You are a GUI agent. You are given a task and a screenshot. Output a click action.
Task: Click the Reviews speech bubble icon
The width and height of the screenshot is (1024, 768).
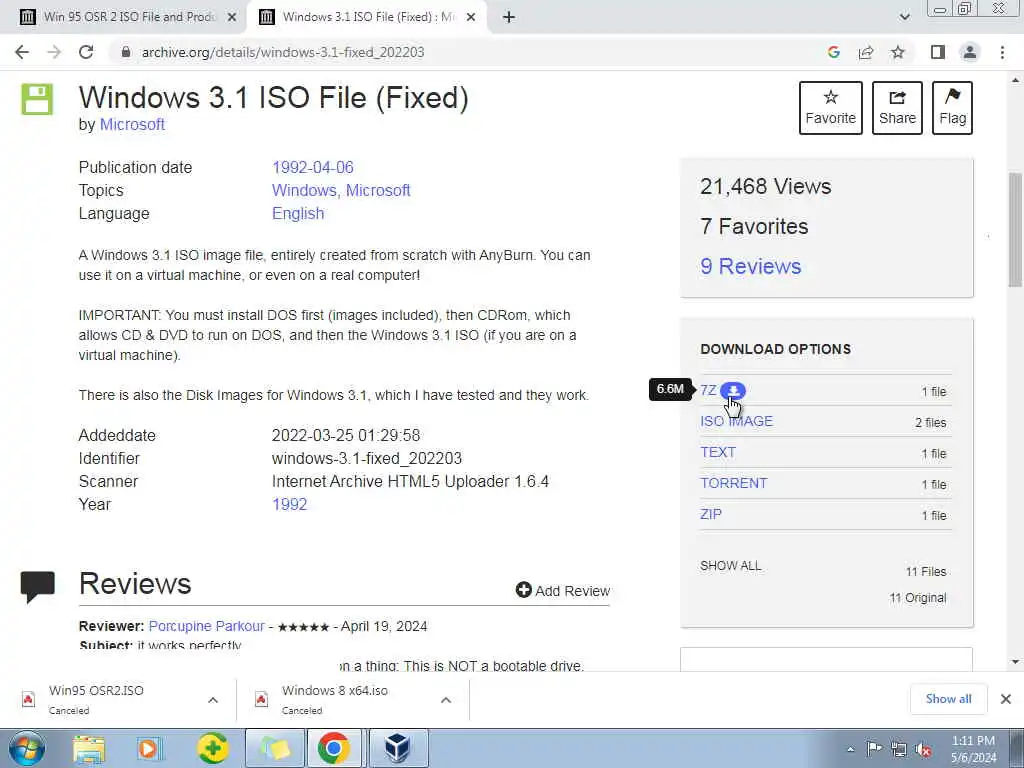(x=38, y=586)
